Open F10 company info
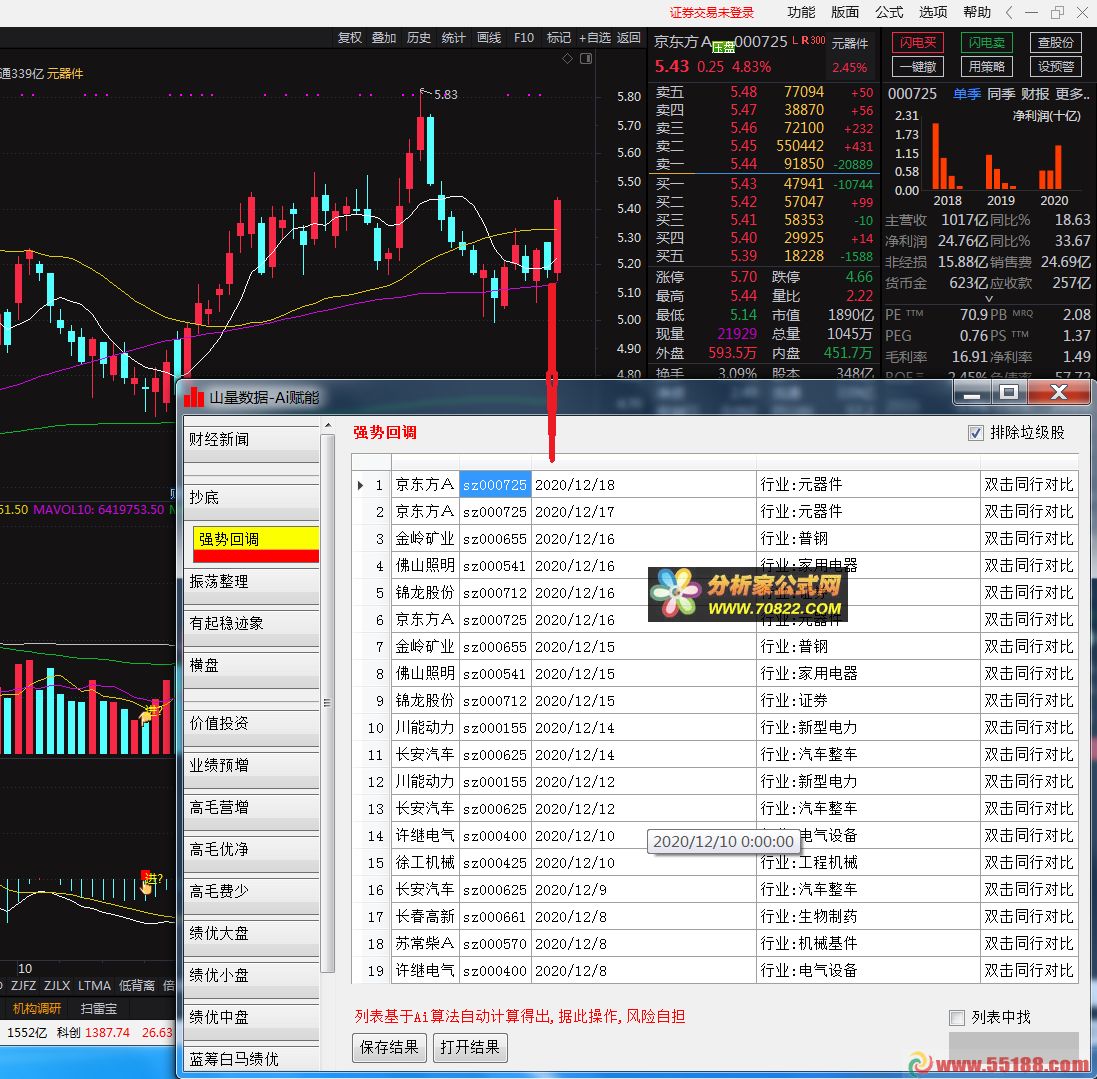The height and width of the screenshot is (1079, 1097). [x=523, y=38]
